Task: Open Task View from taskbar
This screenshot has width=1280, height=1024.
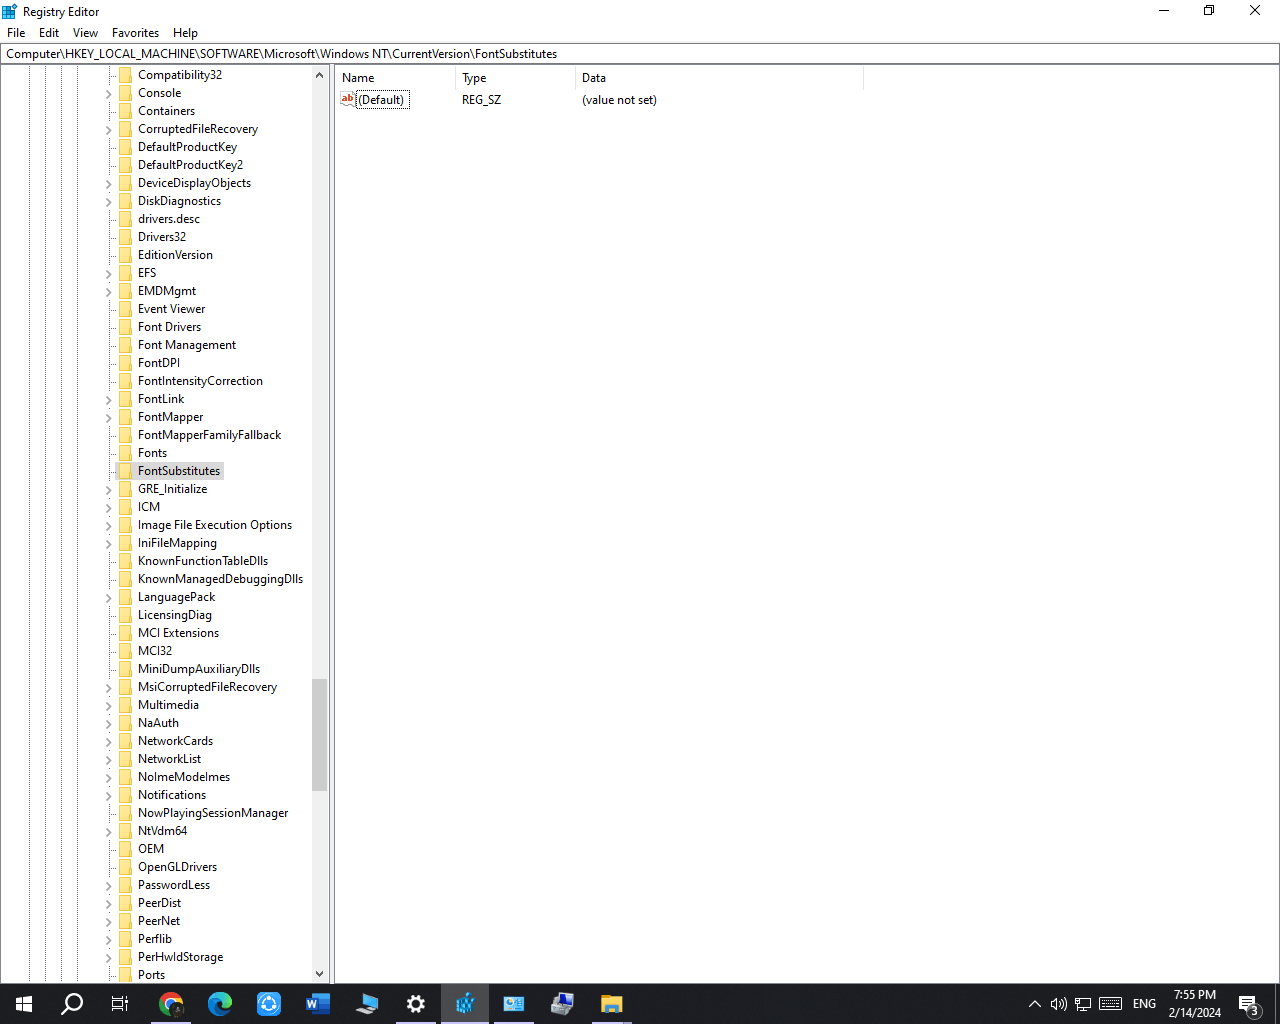Action: 120,1004
